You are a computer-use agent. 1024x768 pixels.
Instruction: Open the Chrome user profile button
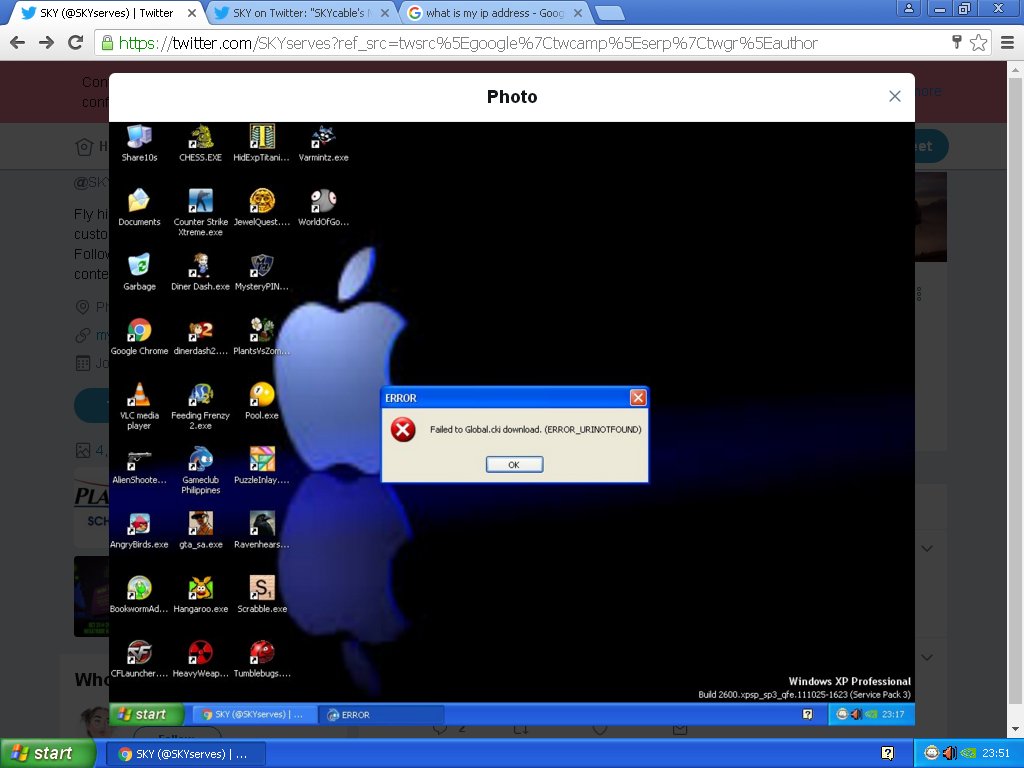908,8
